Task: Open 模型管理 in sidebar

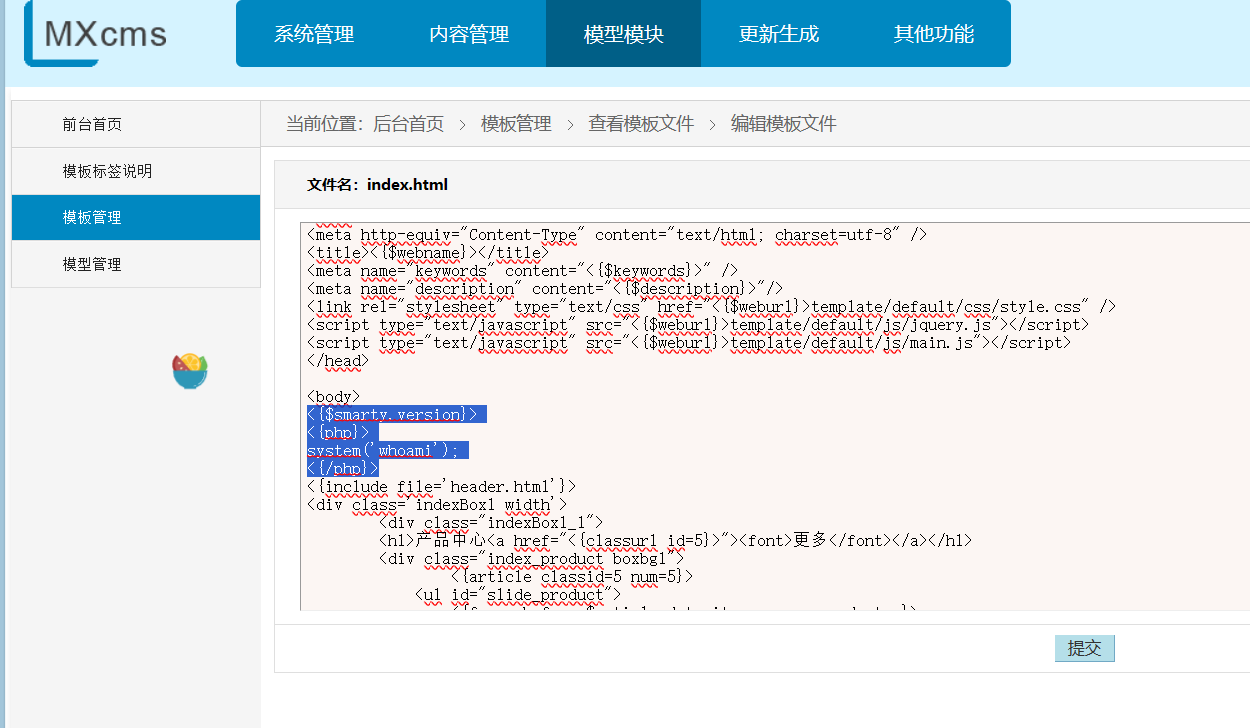Action: (136, 264)
